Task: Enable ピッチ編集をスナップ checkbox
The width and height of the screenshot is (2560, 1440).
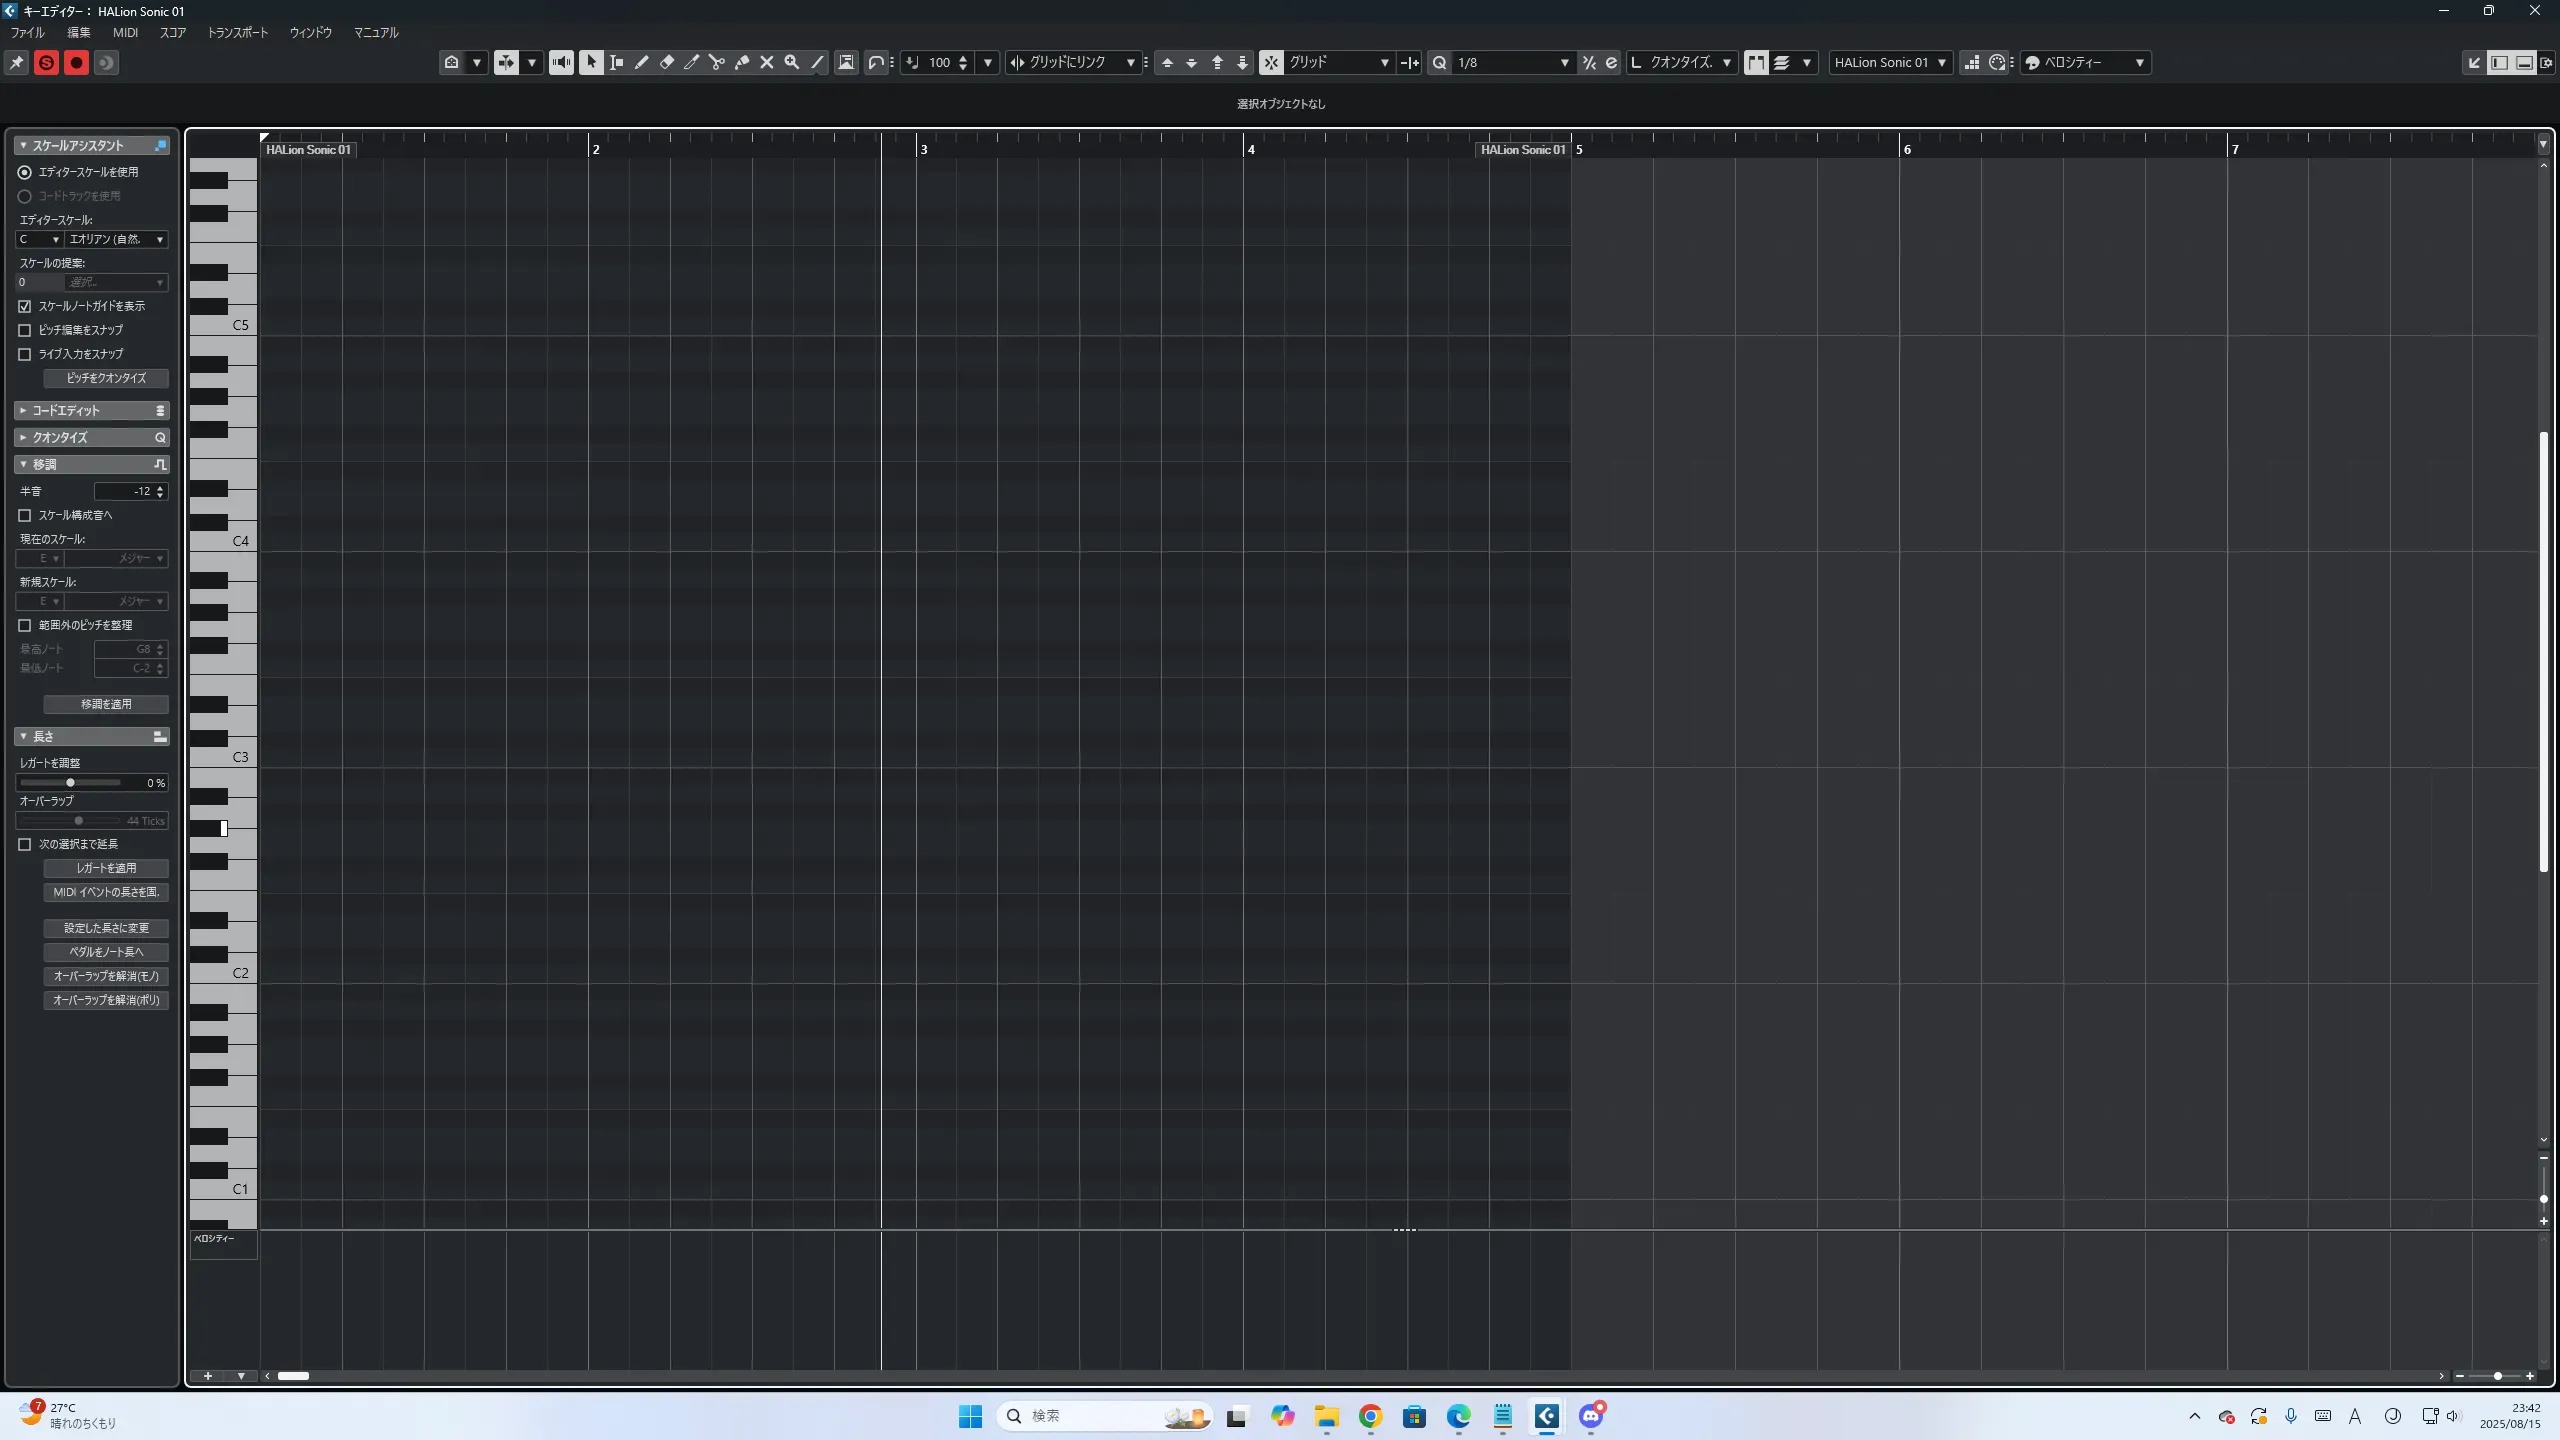Action: pyautogui.click(x=25, y=330)
